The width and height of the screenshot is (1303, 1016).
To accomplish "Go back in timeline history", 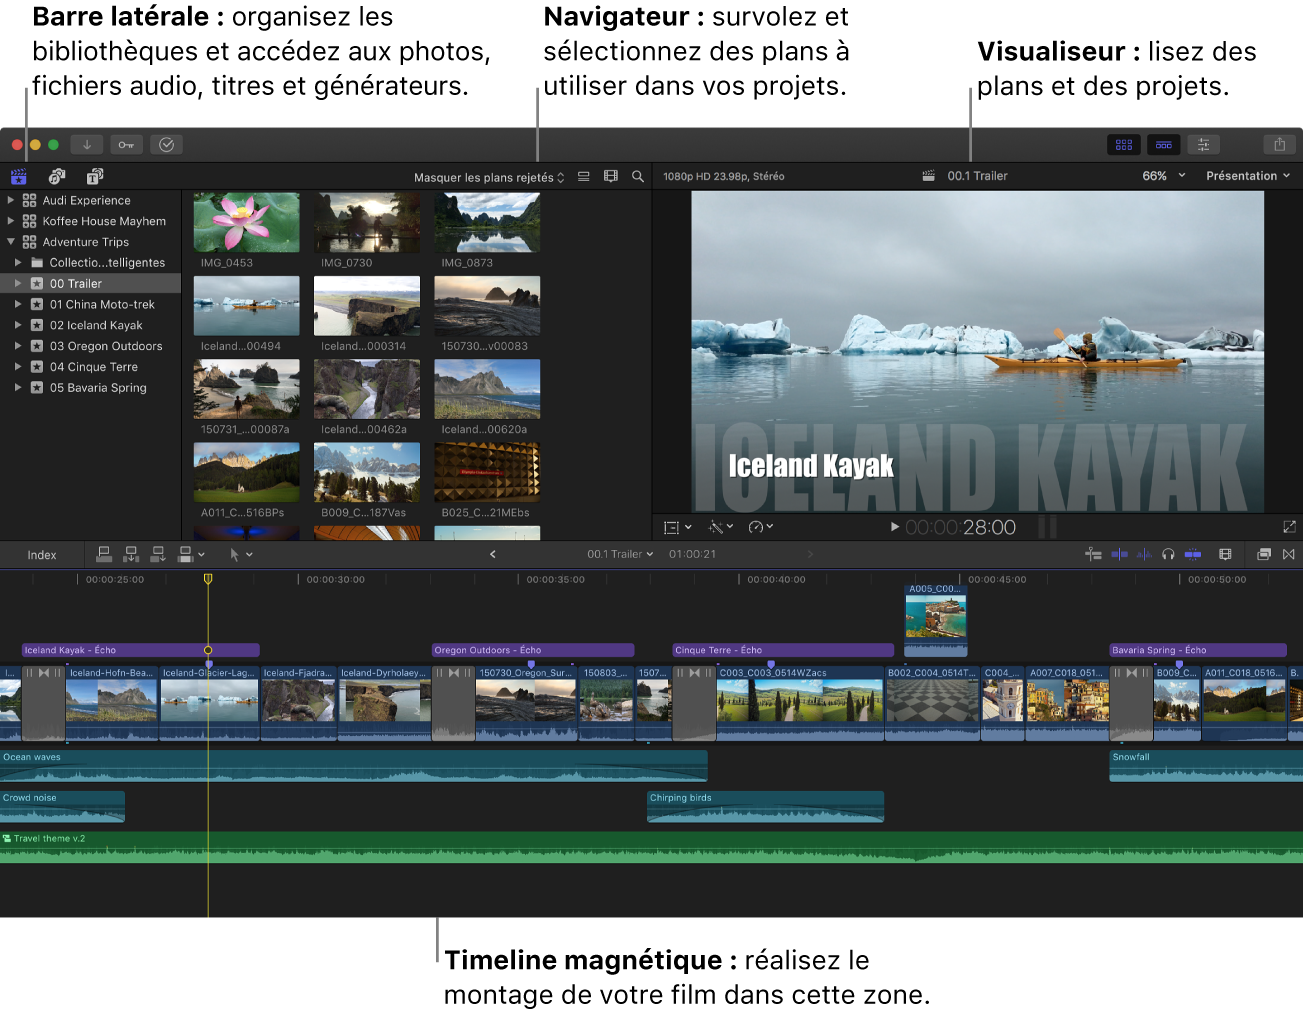I will pos(492,554).
